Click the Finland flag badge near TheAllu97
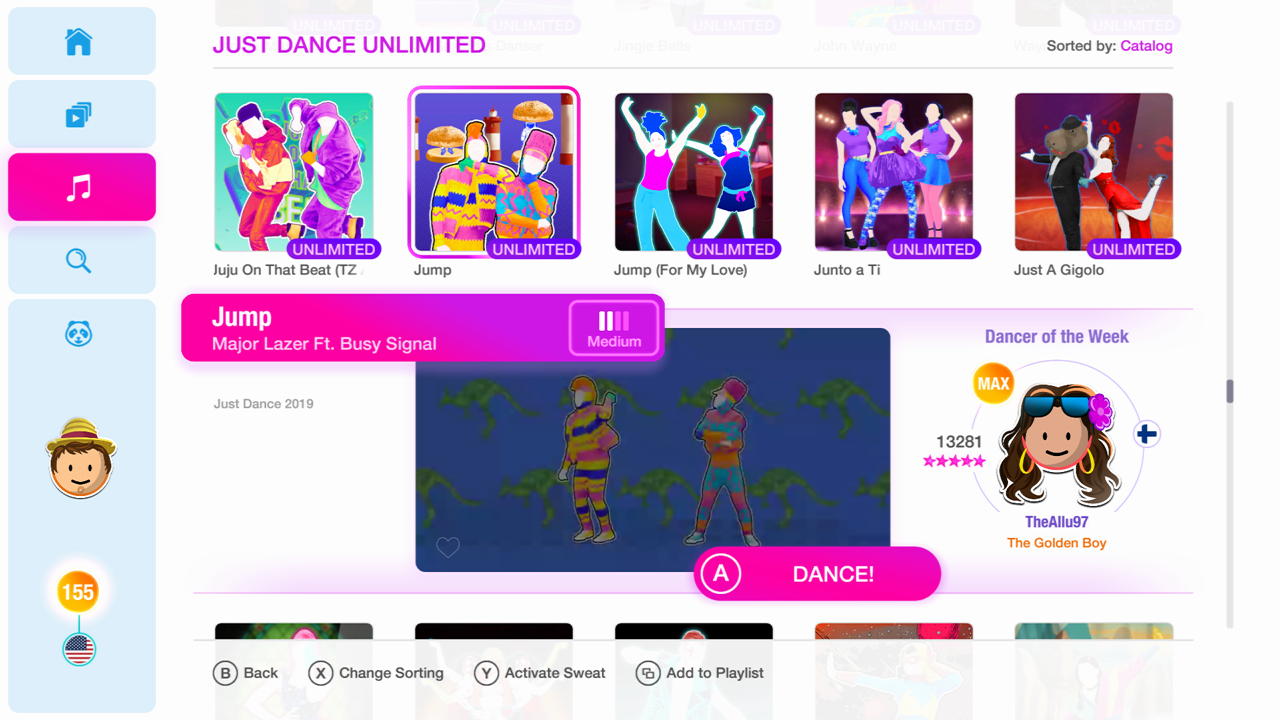The height and width of the screenshot is (720, 1280). click(1147, 434)
